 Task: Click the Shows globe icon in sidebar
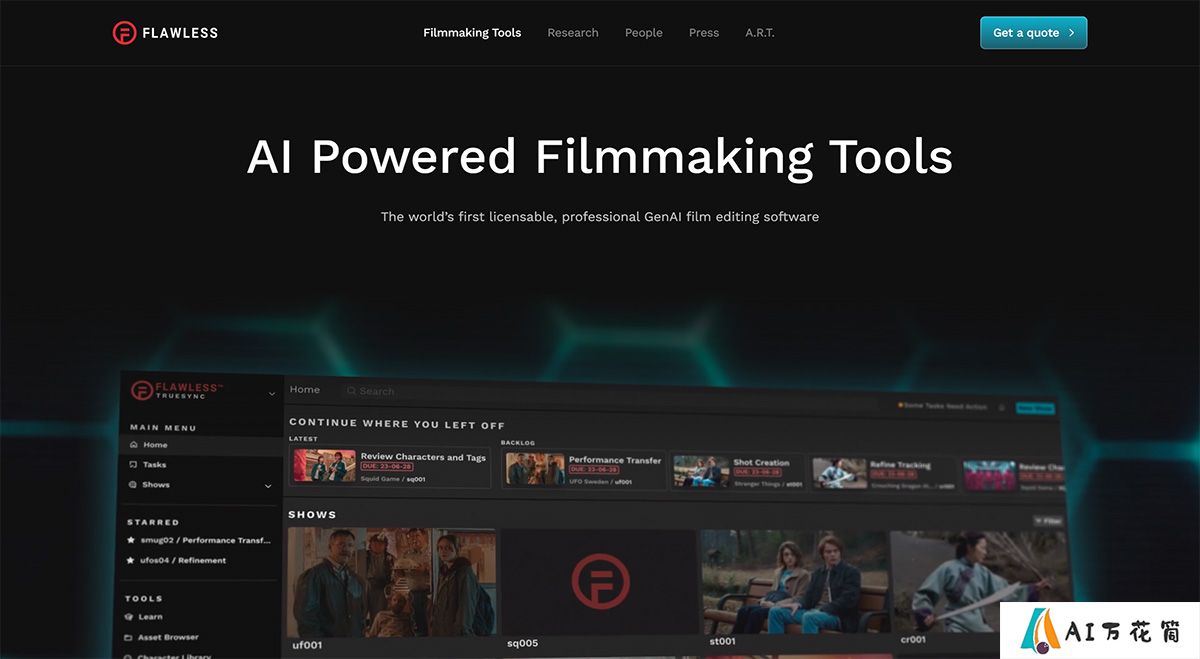(134, 484)
